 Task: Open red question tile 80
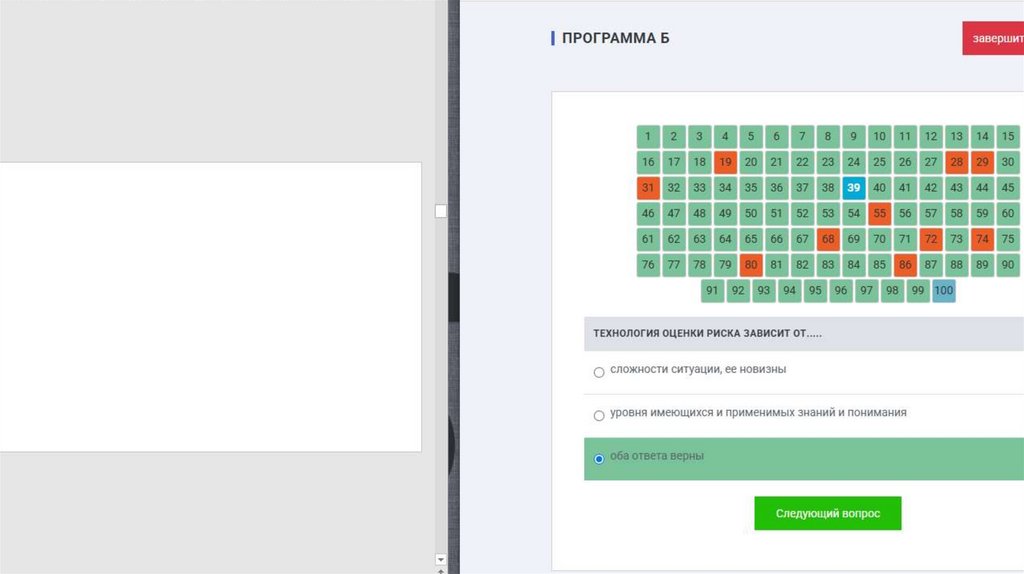pos(751,265)
